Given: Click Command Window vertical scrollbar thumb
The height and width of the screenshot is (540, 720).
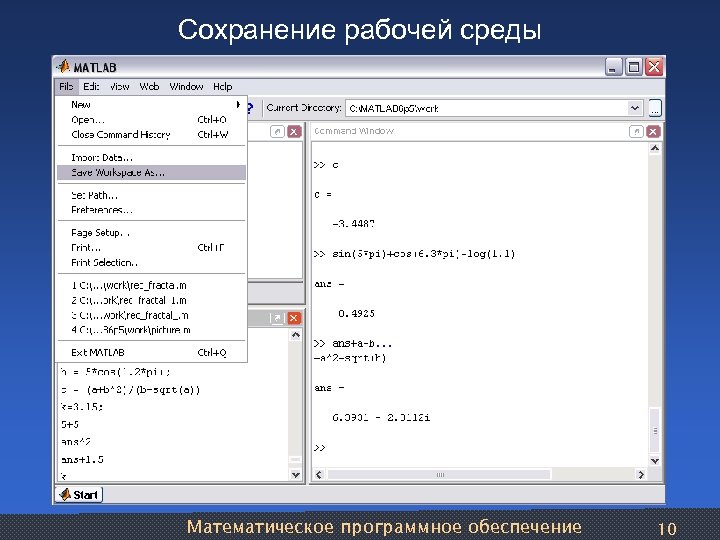Looking at the screenshot, I should point(655,431).
